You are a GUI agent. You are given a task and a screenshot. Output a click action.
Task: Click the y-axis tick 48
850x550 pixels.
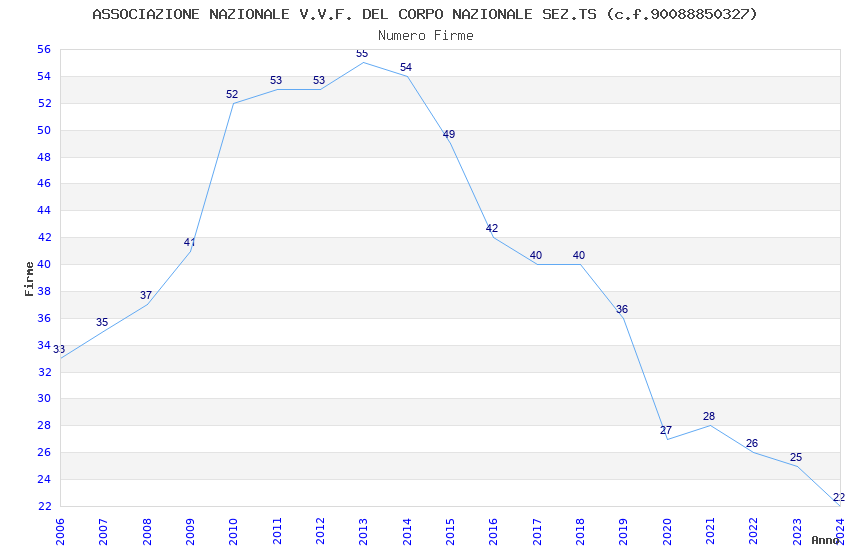pos(44,157)
